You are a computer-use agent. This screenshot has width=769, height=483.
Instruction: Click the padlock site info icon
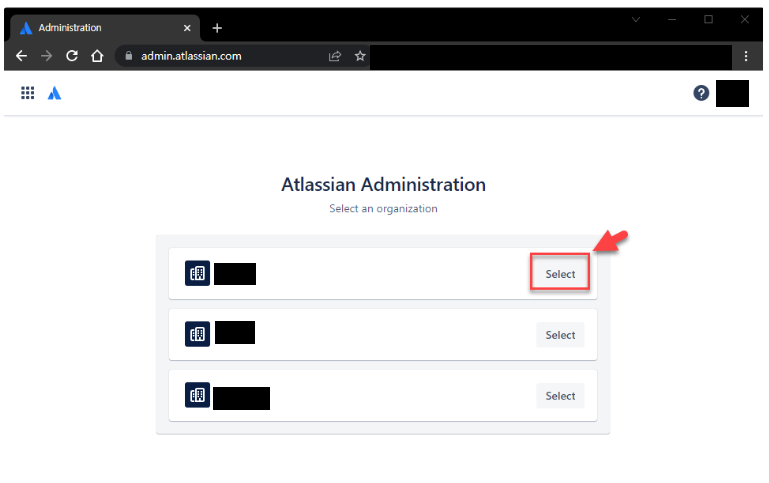pyautogui.click(x=128, y=56)
